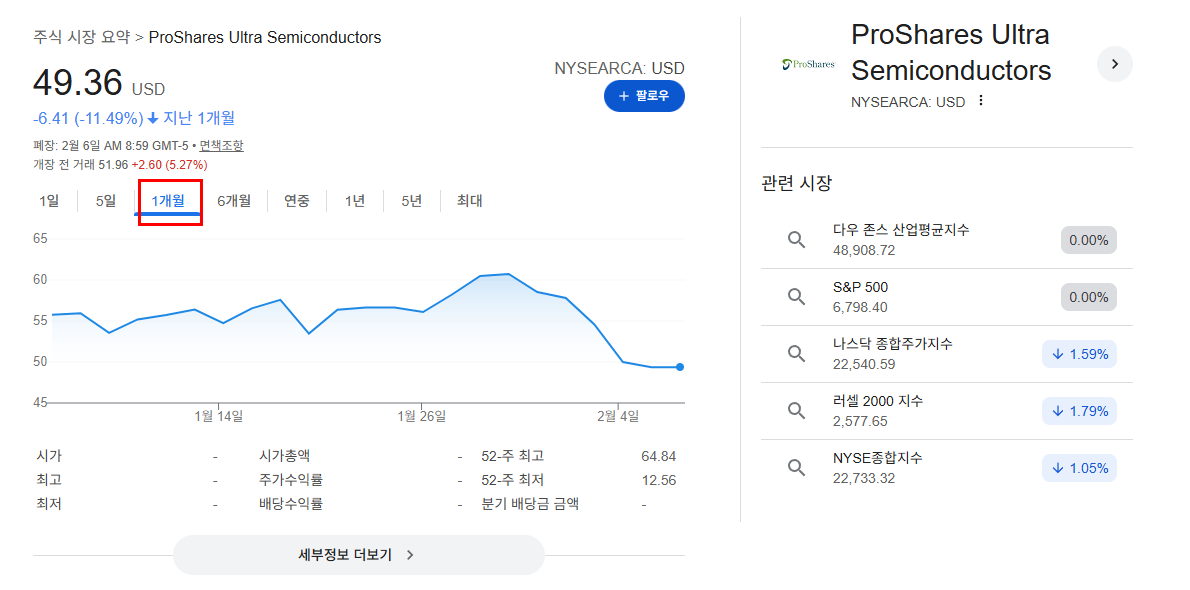Select the 5년 chart range
Image resolution: width=1190 pixels, height=590 pixels.
pyautogui.click(x=411, y=201)
